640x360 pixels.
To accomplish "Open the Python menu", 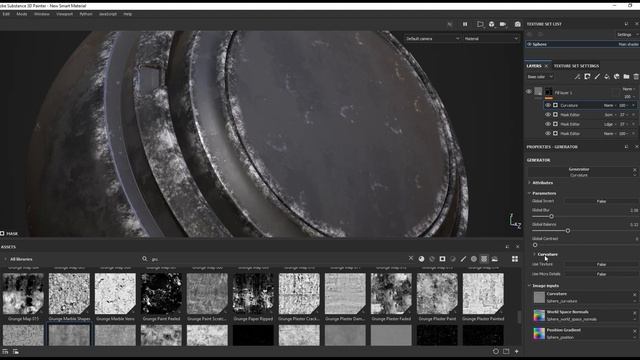I will (86, 14).
